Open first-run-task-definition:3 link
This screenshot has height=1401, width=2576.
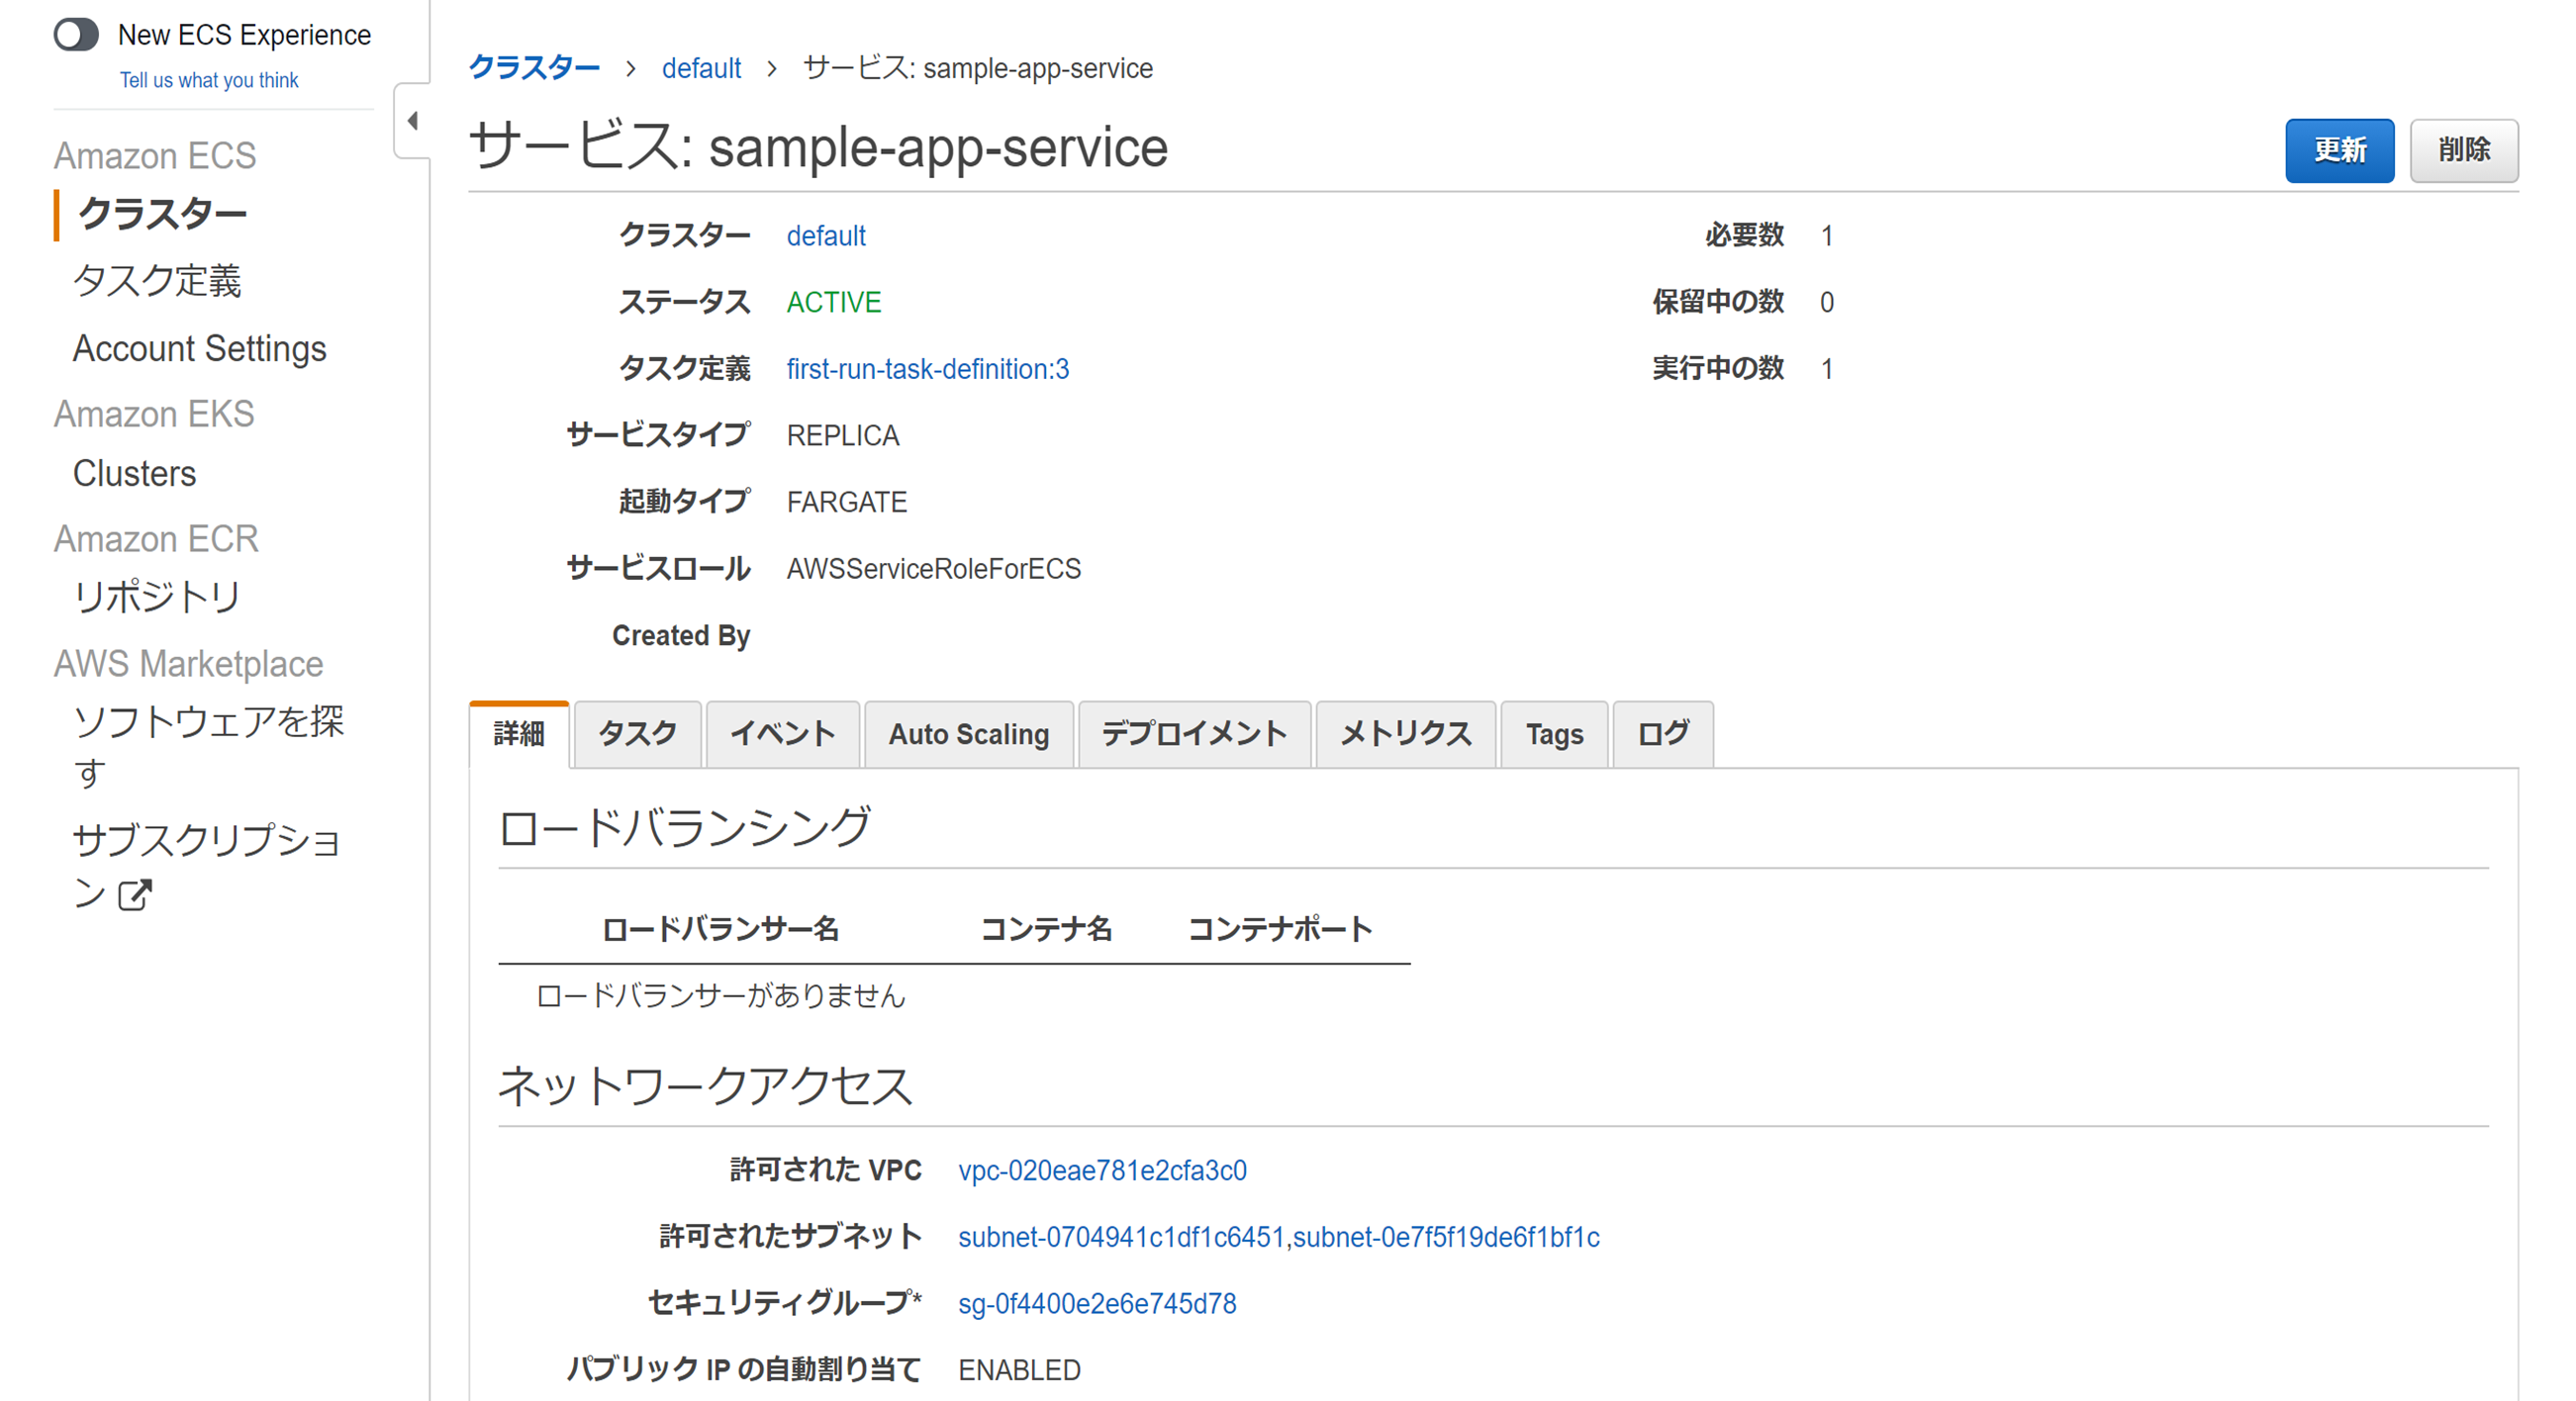(927, 369)
